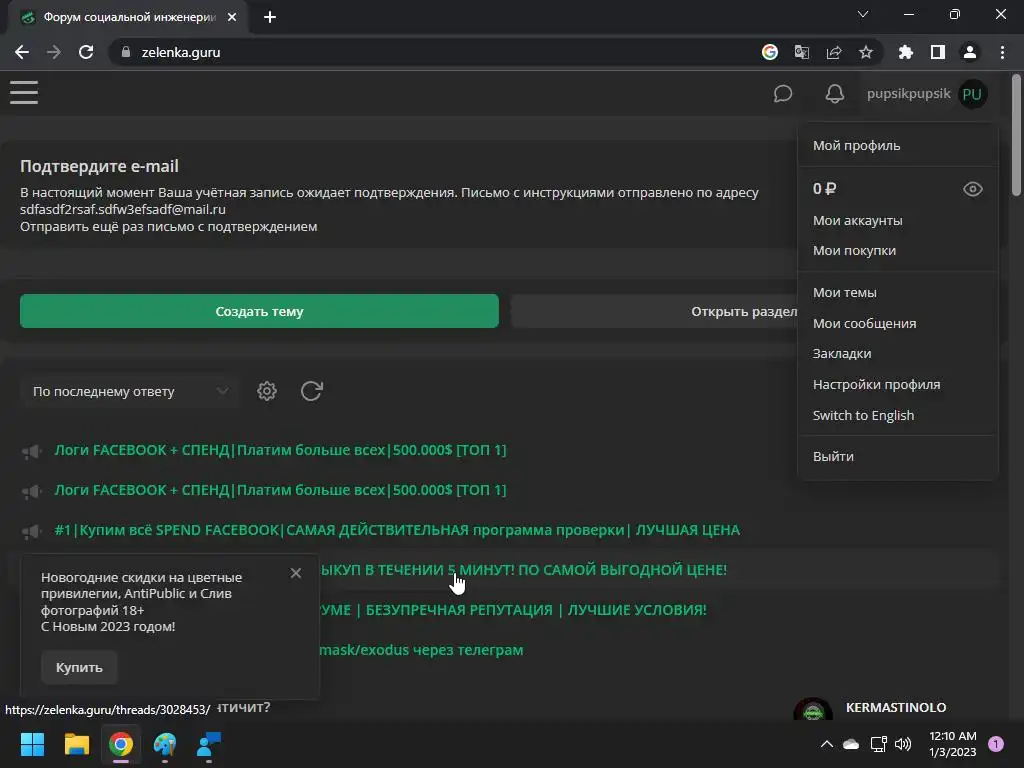1024x768 pixels.
Task: Choose Switch to English
Action: click(x=863, y=415)
